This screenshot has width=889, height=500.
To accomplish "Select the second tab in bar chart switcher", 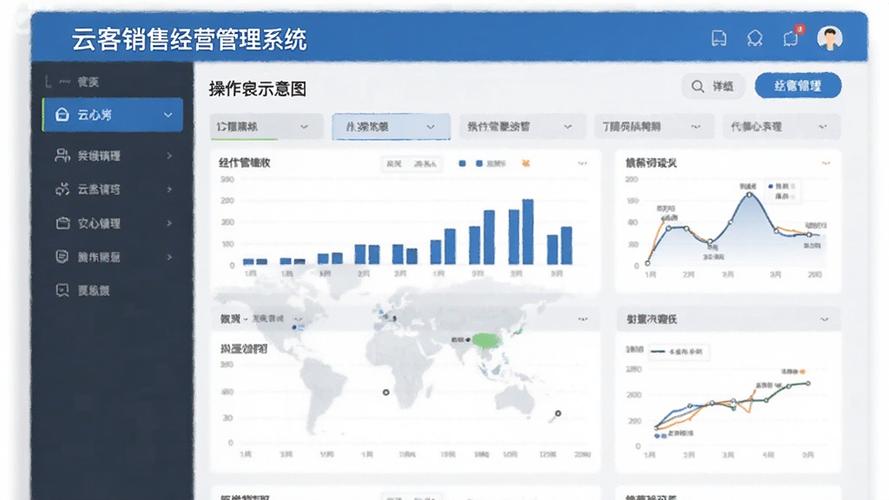I will pyautogui.click(x=425, y=164).
